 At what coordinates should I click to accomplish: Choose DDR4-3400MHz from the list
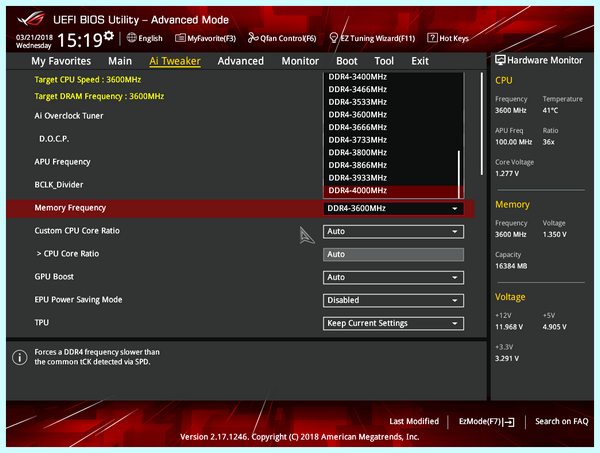[x=390, y=77]
